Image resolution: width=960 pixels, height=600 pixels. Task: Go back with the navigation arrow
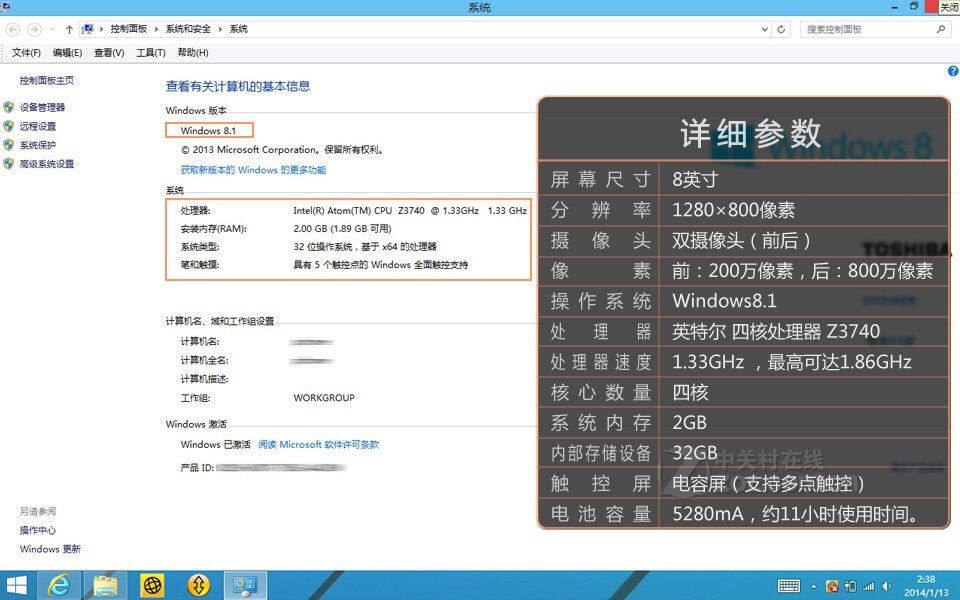coord(13,29)
